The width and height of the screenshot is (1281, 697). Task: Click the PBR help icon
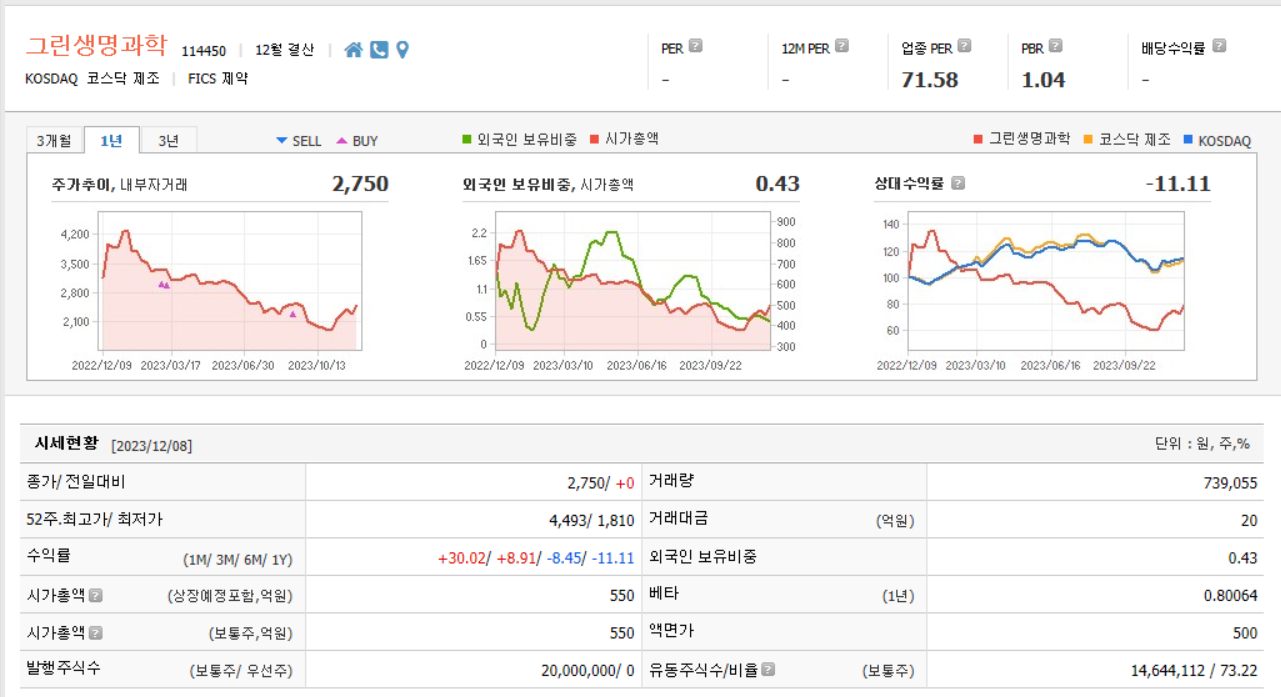click(x=1054, y=46)
